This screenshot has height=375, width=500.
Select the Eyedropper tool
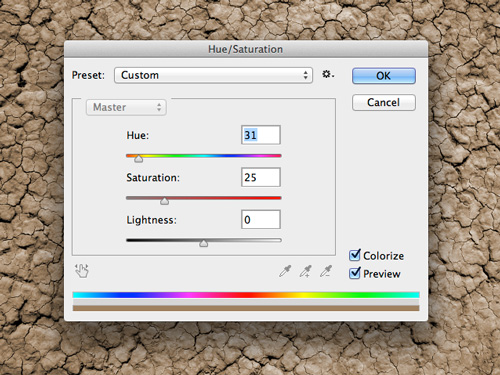285,271
